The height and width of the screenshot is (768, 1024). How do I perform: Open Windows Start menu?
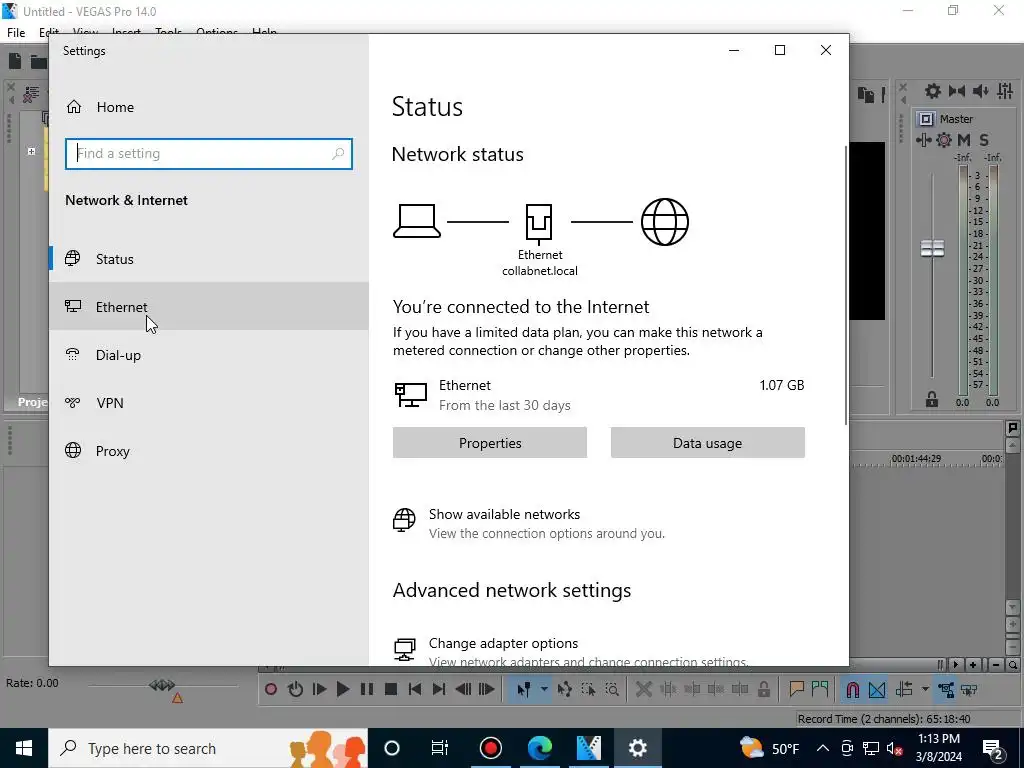[24, 748]
